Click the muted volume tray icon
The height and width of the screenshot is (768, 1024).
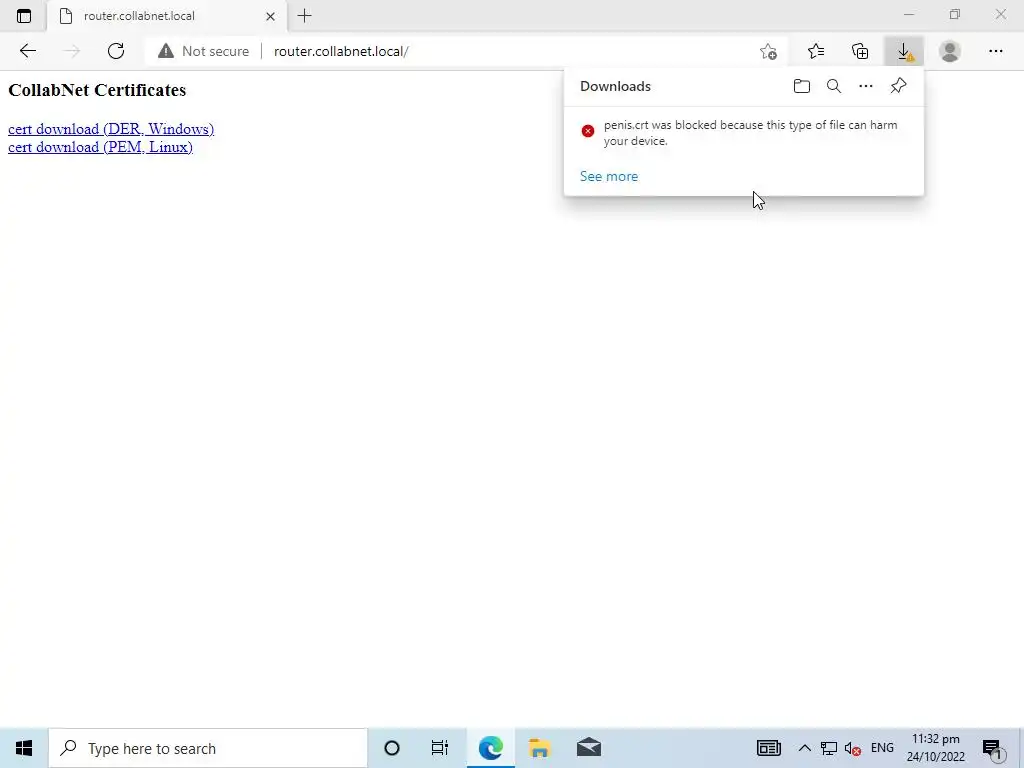[852, 748]
